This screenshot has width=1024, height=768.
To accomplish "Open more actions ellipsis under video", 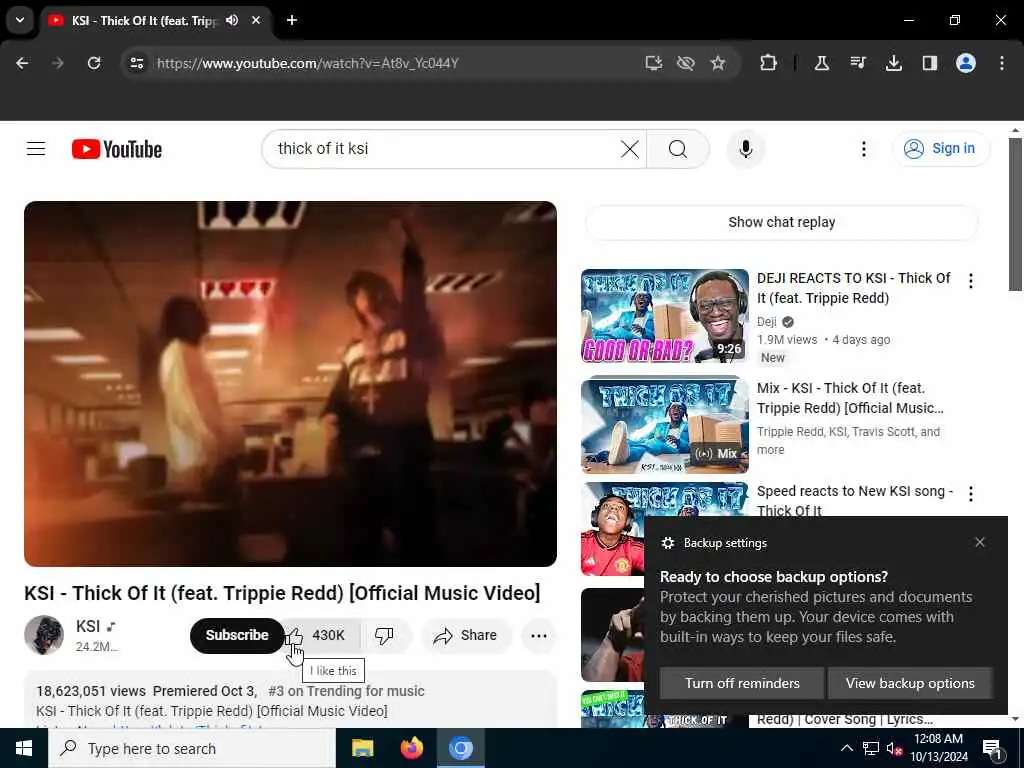I will pyautogui.click(x=539, y=635).
